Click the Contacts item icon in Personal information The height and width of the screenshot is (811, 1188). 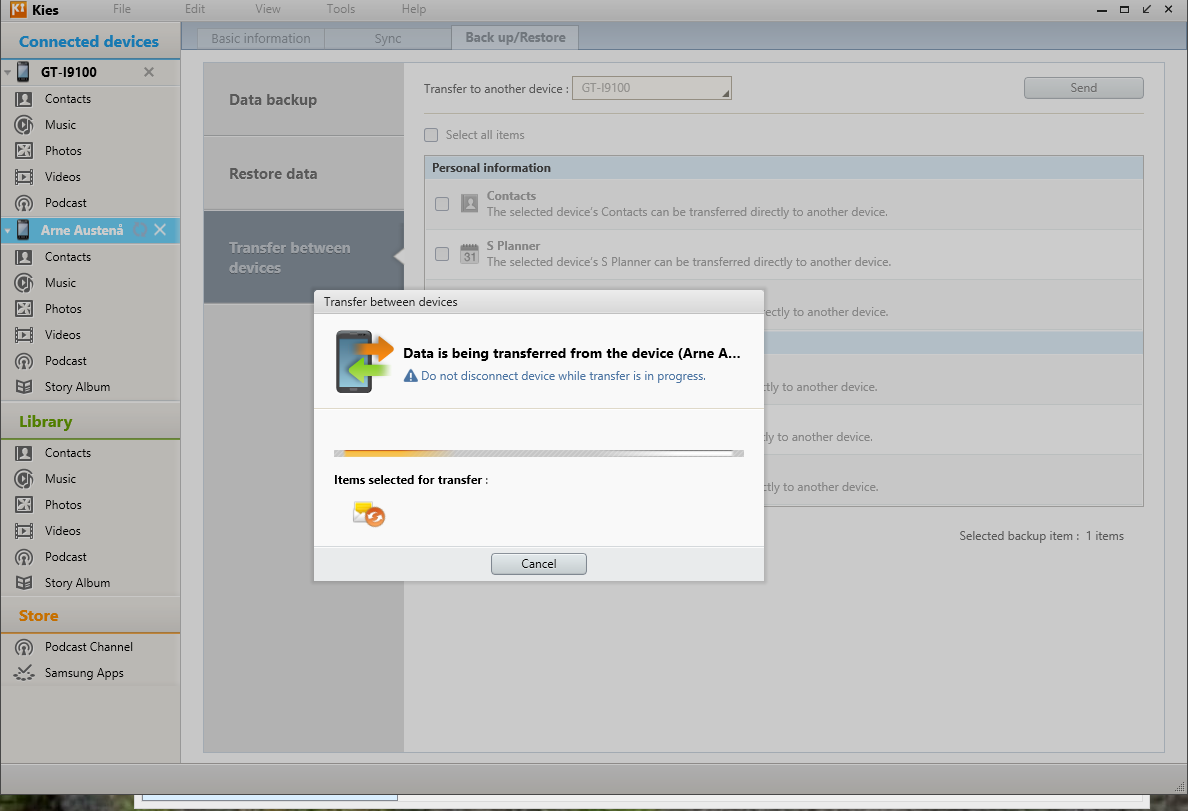click(470, 203)
